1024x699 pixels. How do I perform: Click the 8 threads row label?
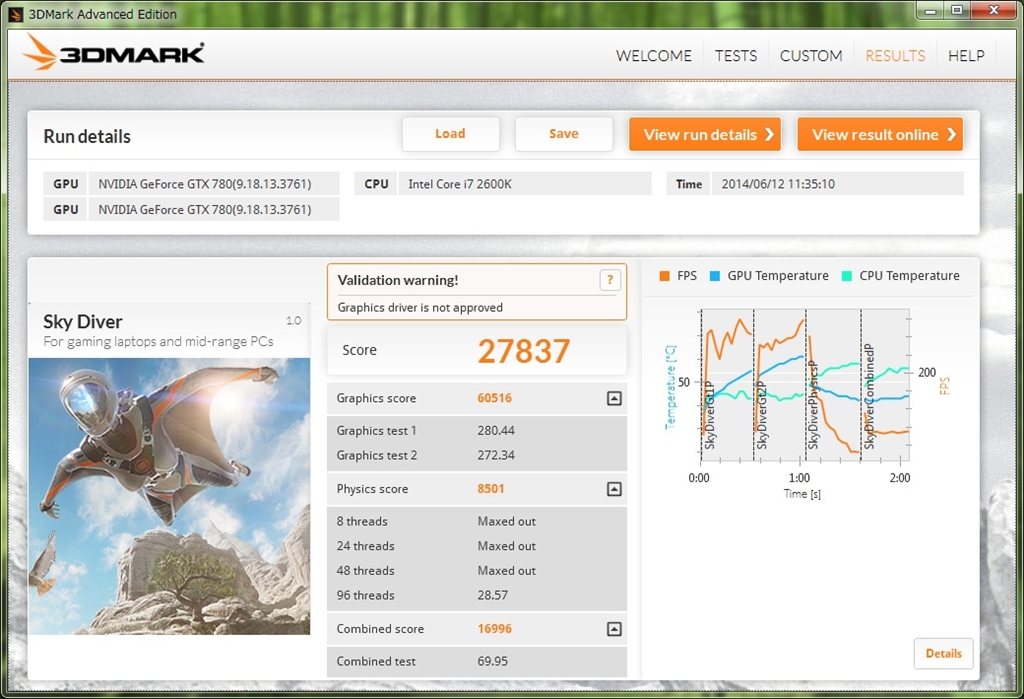(x=362, y=521)
